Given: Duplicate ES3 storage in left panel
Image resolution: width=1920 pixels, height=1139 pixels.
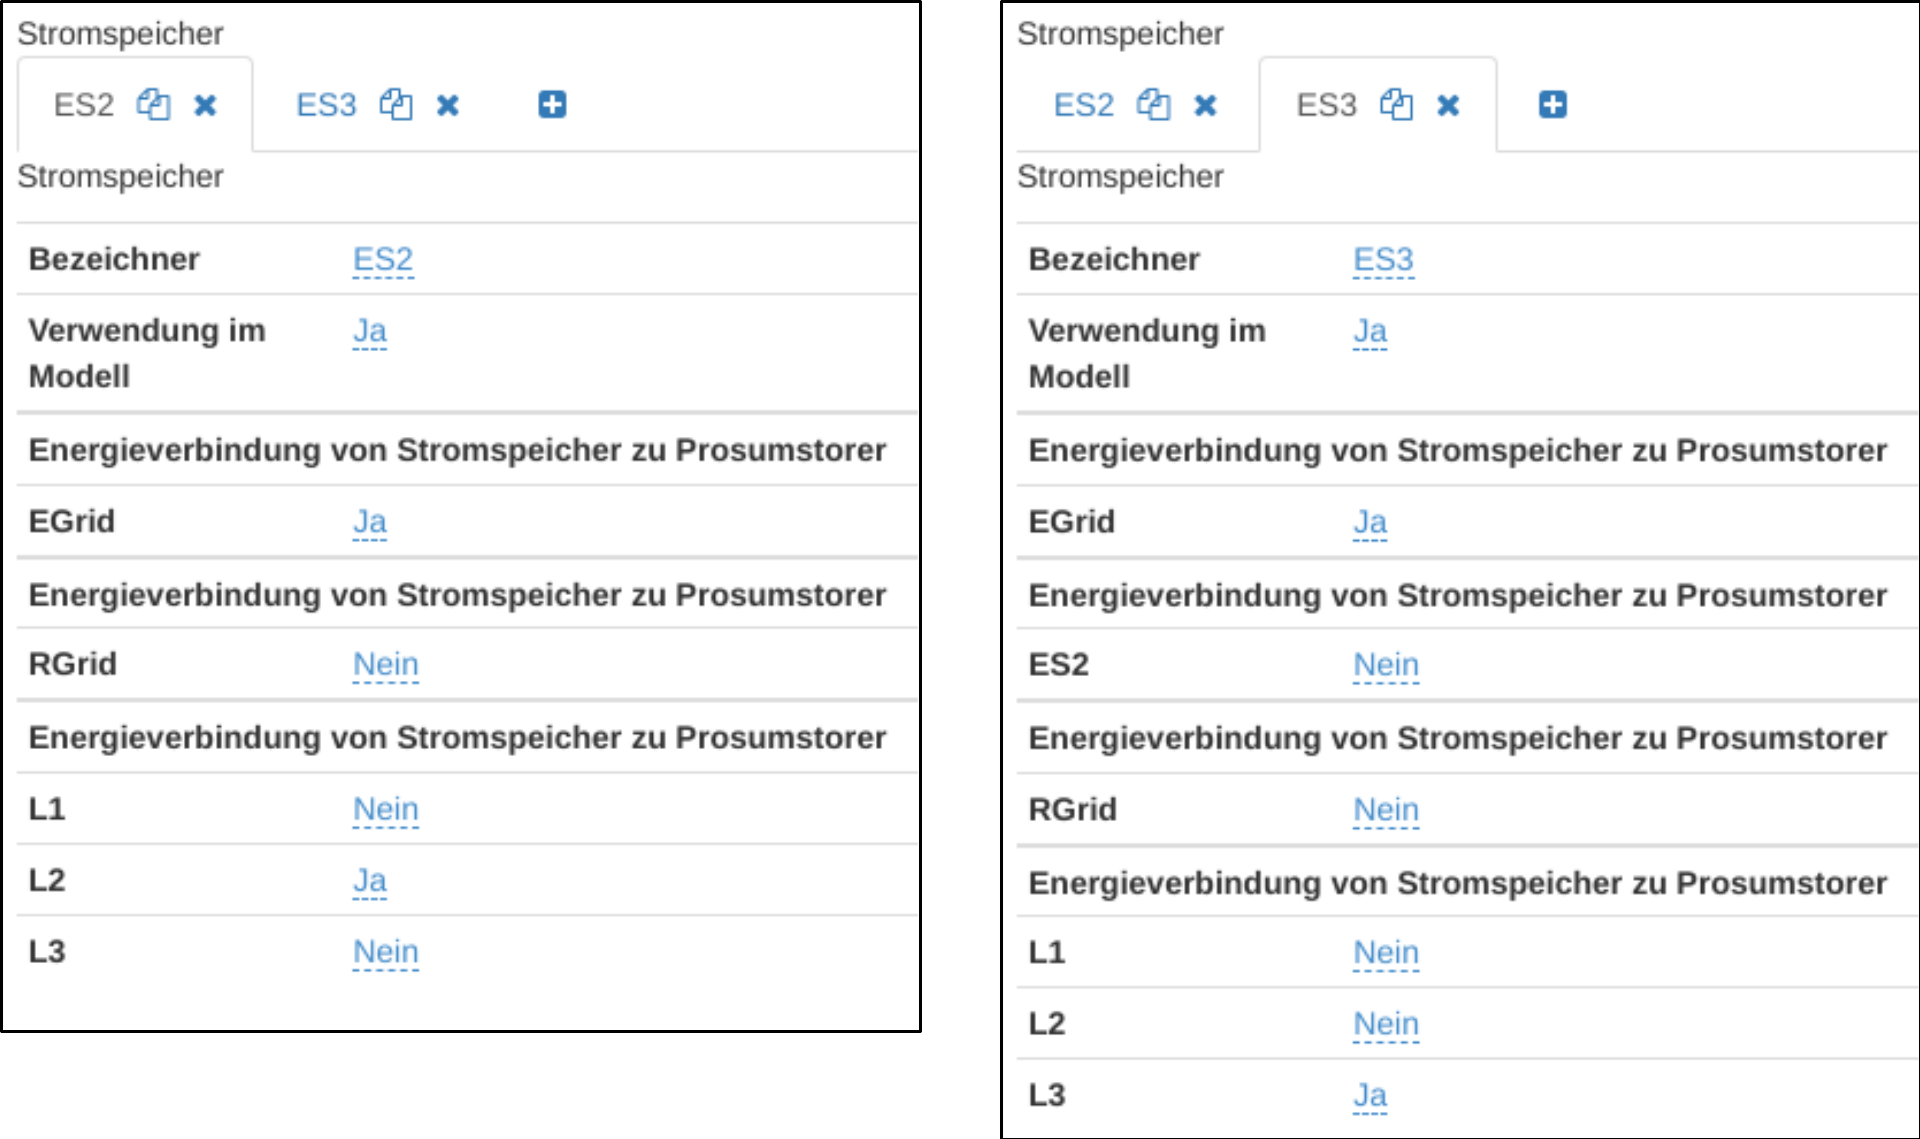Looking at the screenshot, I should [396, 104].
